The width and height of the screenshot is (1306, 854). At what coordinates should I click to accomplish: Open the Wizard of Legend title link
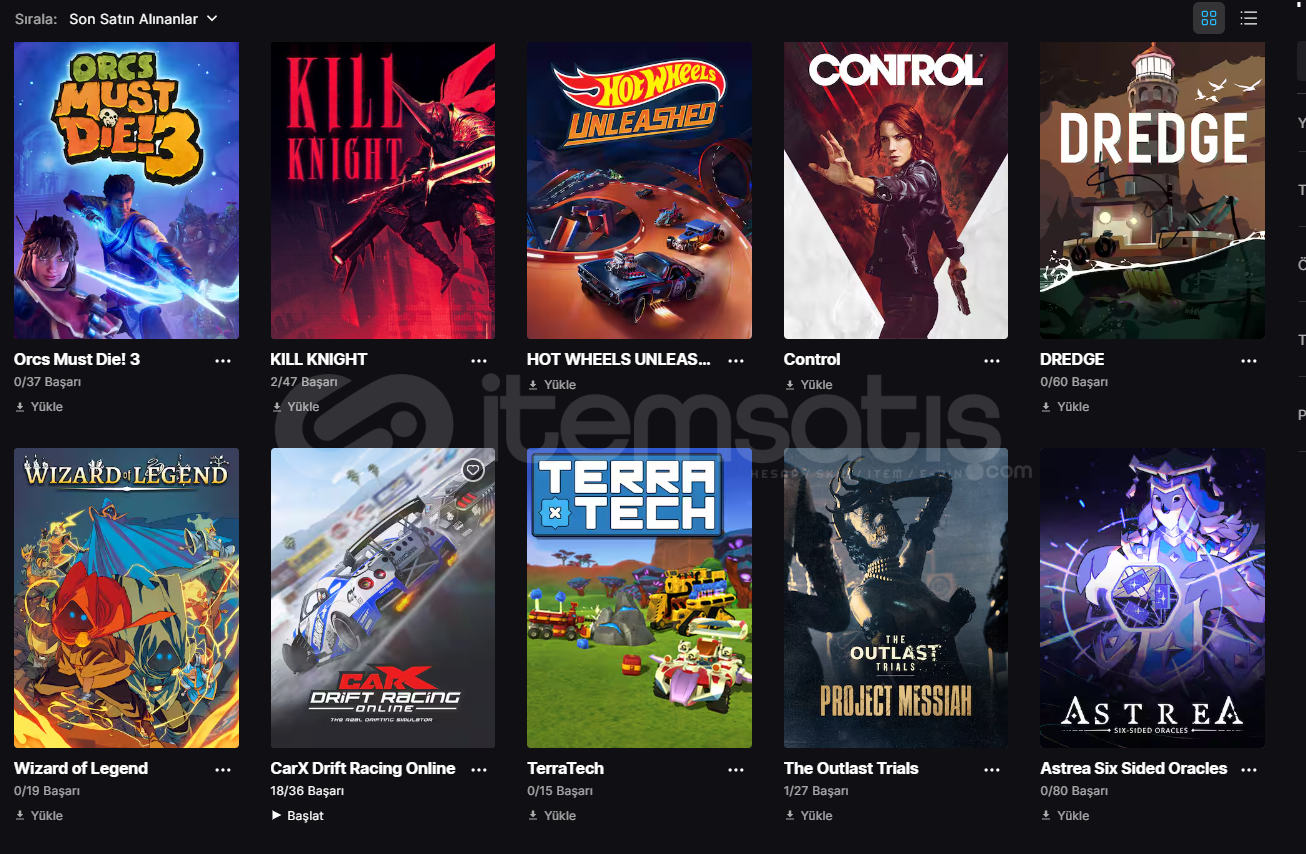[x=81, y=769]
